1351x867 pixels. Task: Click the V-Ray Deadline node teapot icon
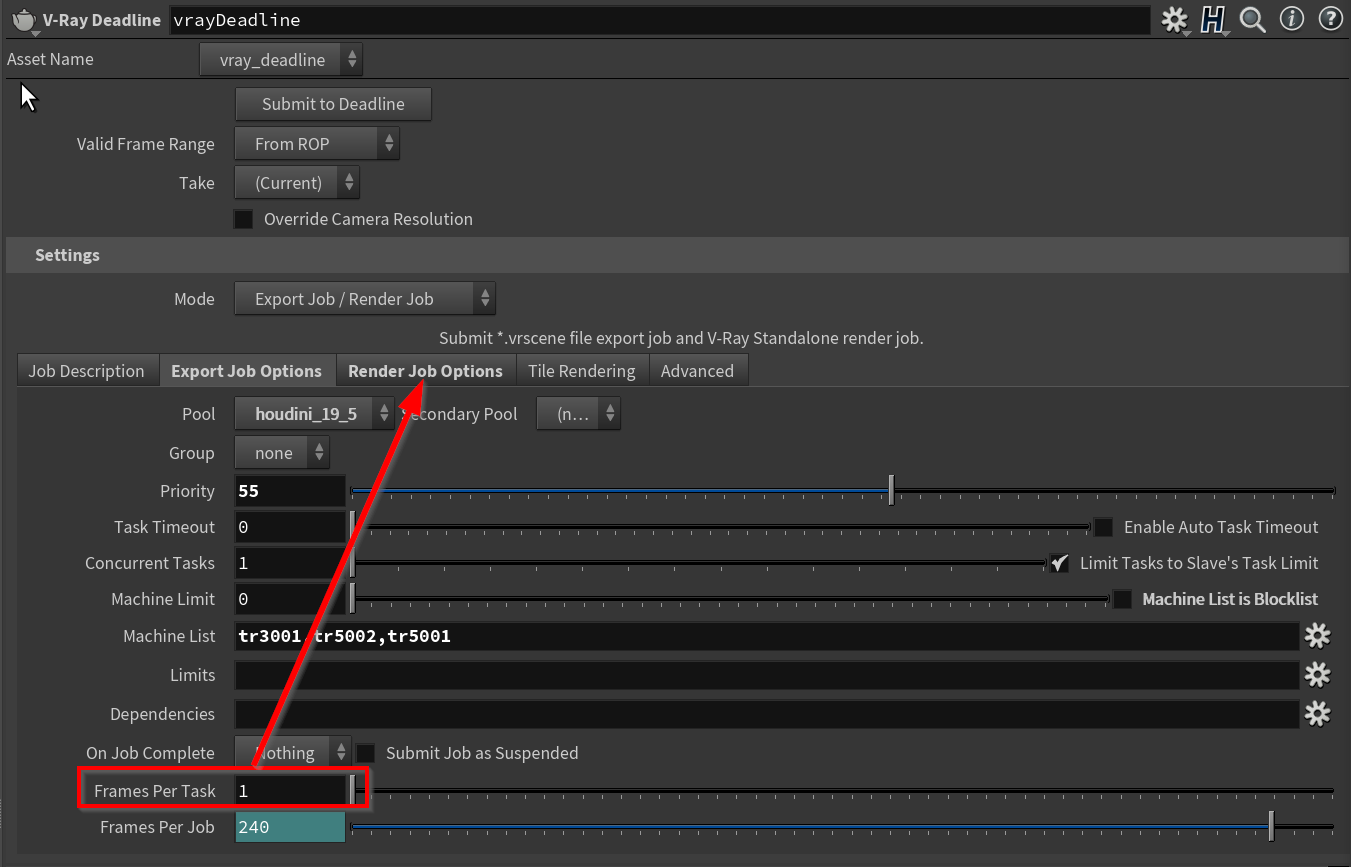pos(24,20)
